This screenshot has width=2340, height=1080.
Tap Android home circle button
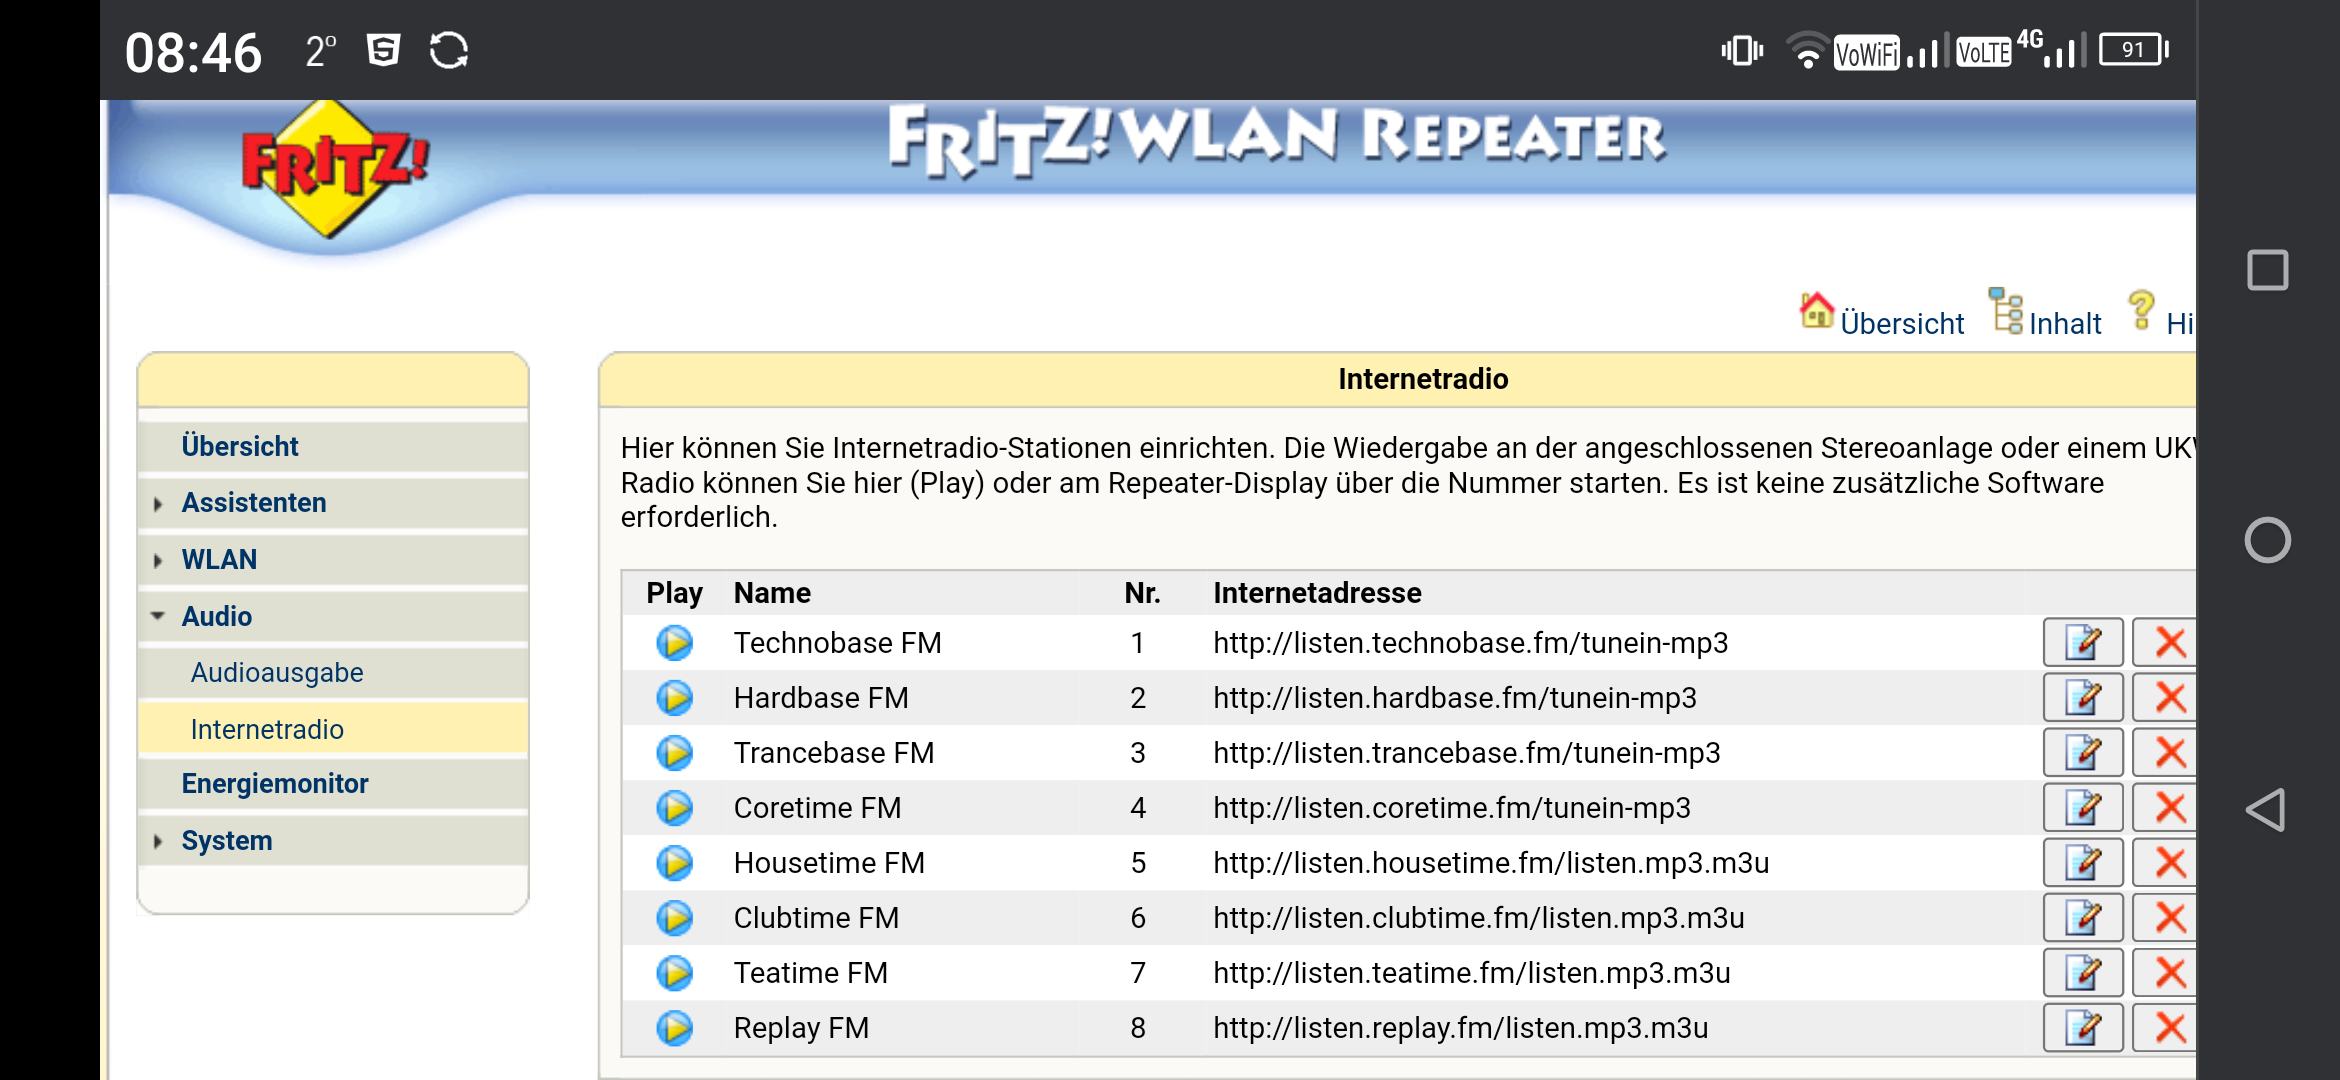[2267, 540]
